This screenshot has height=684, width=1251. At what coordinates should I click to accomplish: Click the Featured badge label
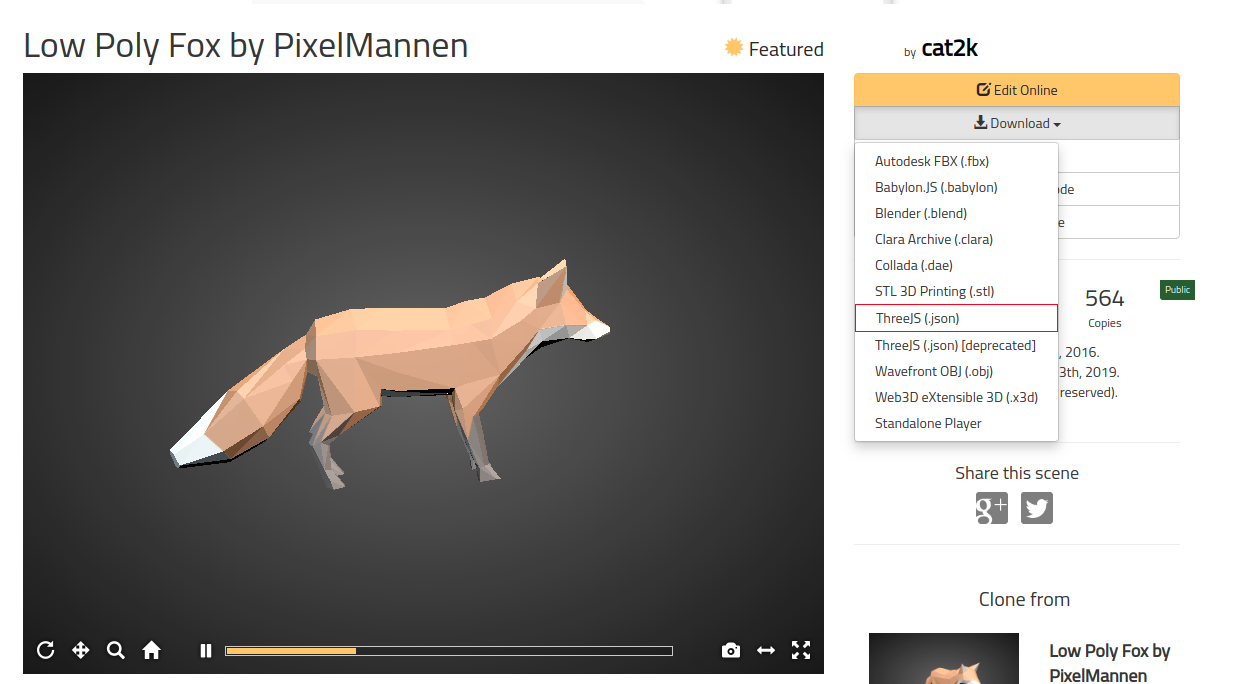tap(774, 49)
